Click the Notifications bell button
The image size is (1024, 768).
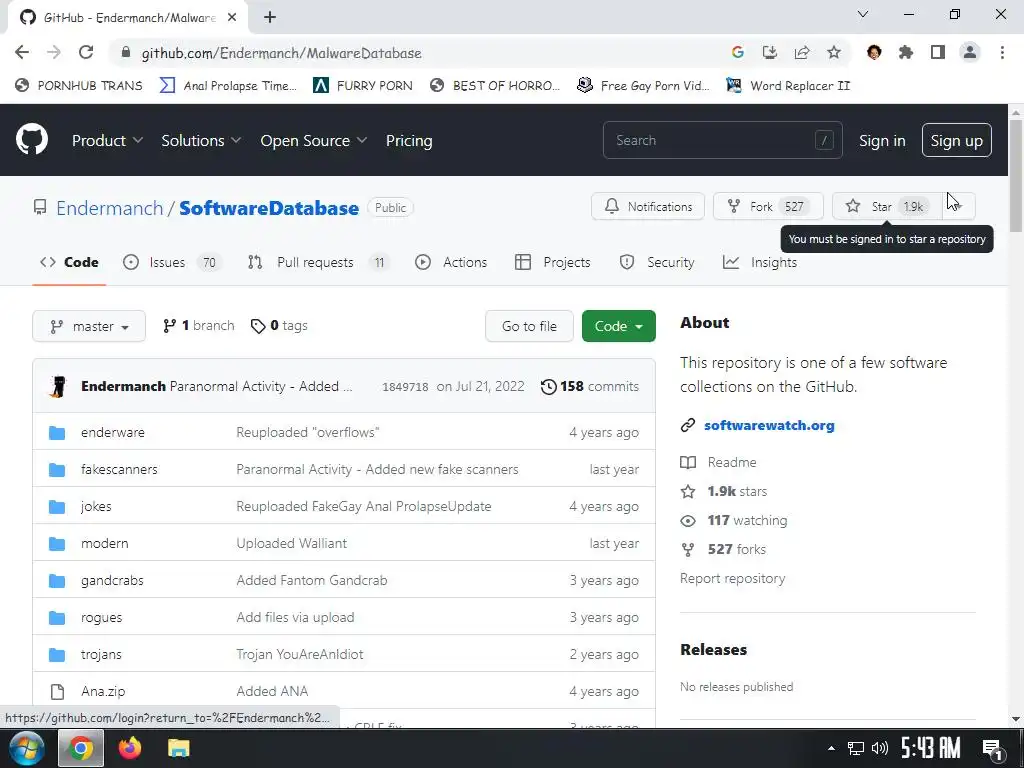[x=648, y=206]
